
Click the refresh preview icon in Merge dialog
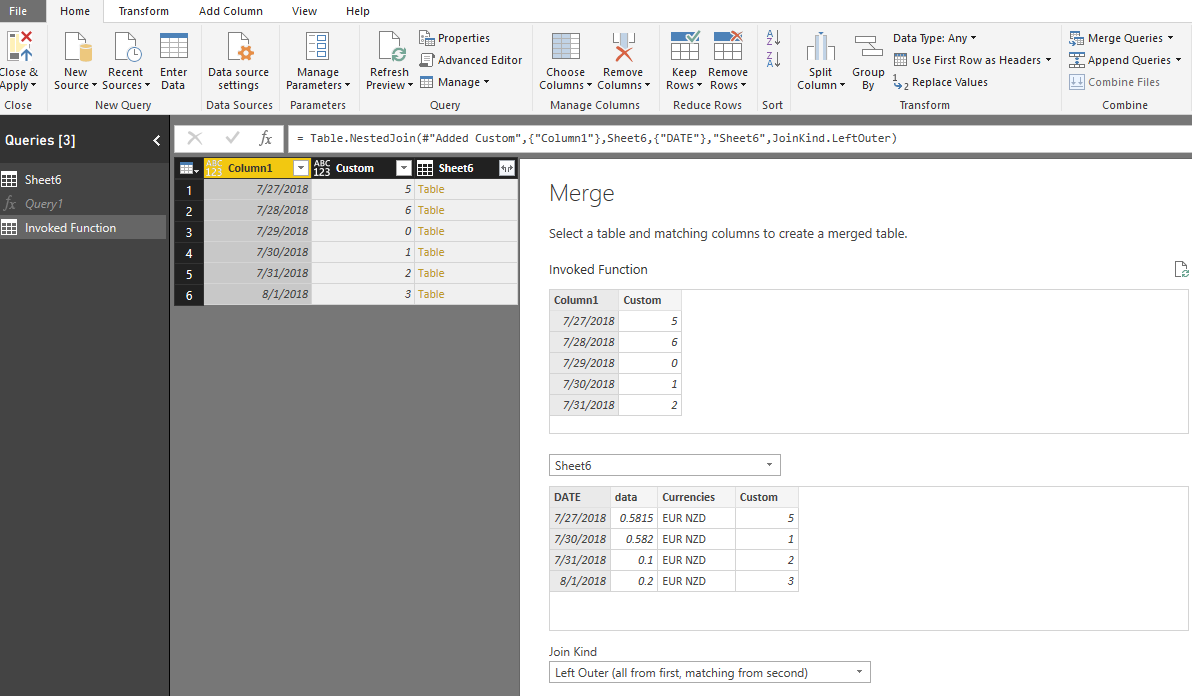pos(1181,269)
